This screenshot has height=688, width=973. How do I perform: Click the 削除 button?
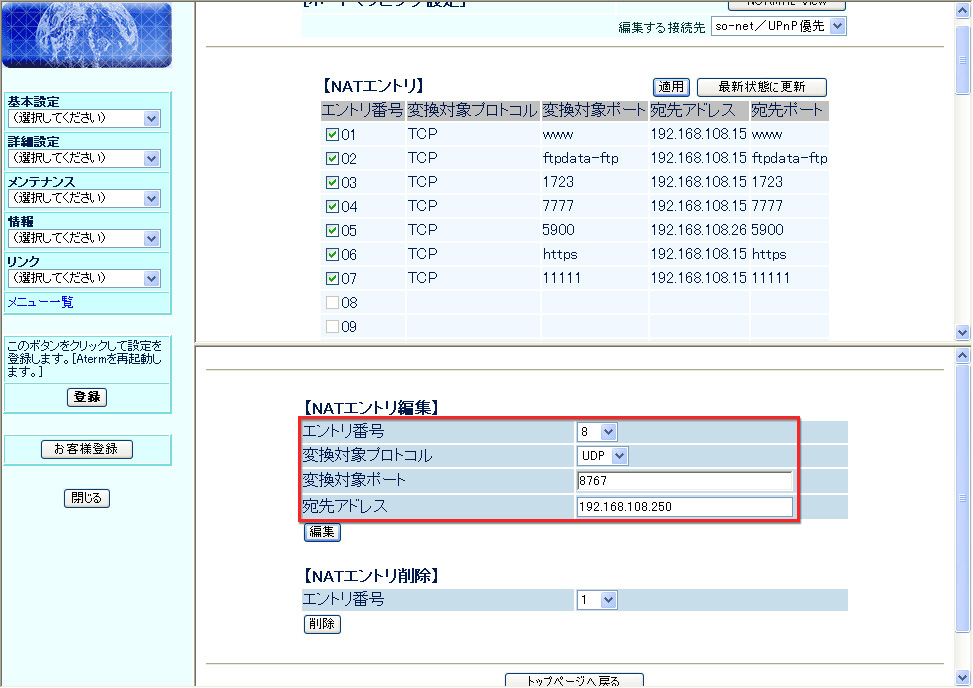coord(322,624)
